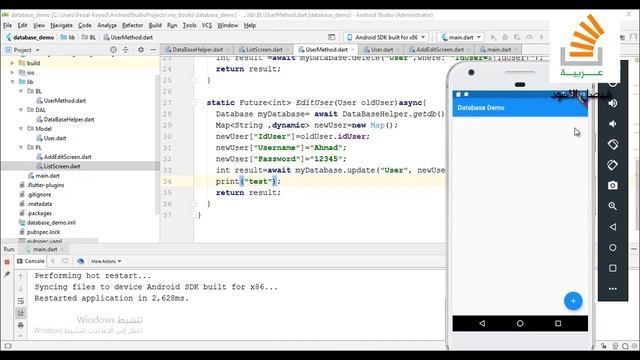Open the File menu
Image resolution: width=640 pixels, height=360 pixels.
[7, 25]
